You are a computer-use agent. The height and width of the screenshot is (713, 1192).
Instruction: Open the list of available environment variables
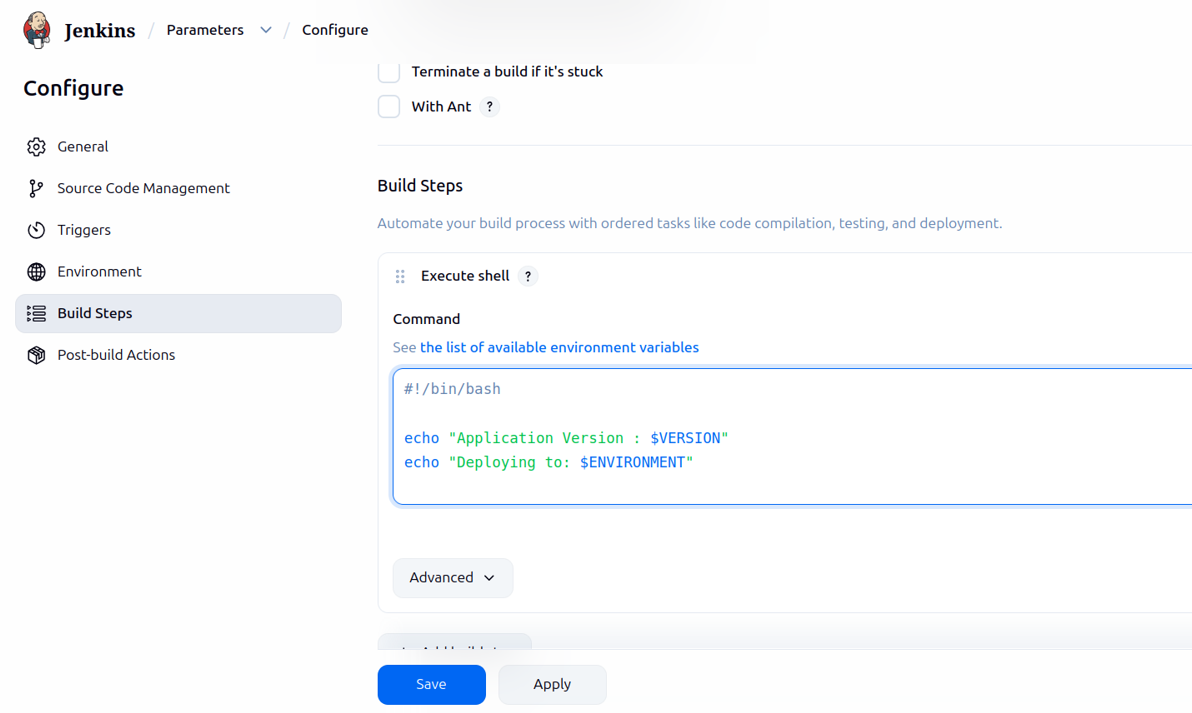pos(559,347)
